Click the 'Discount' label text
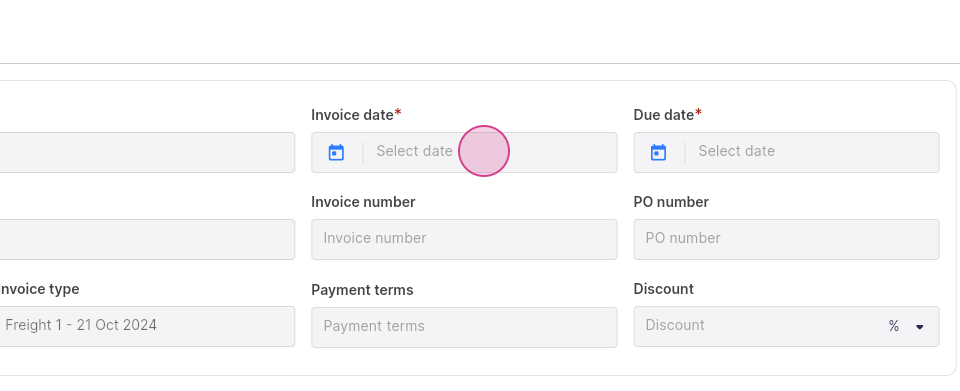 [664, 289]
